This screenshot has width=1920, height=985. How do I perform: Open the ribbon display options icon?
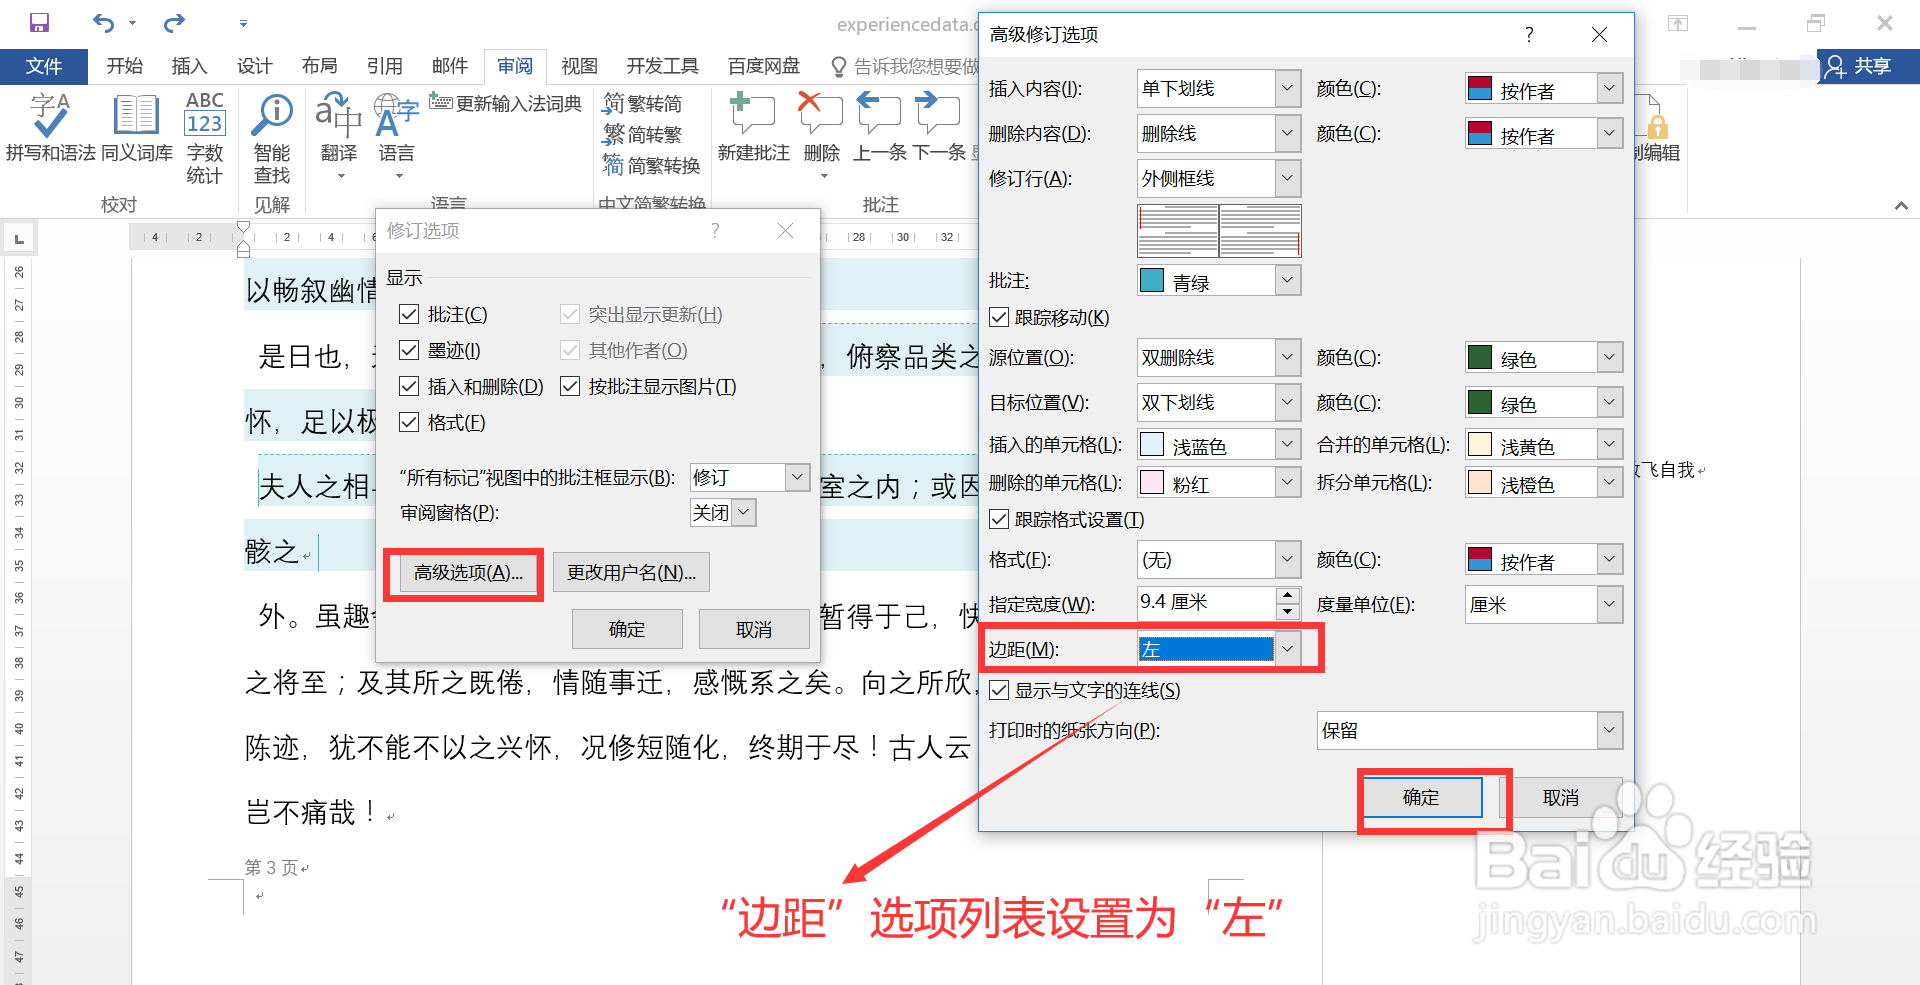click(x=1678, y=23)
